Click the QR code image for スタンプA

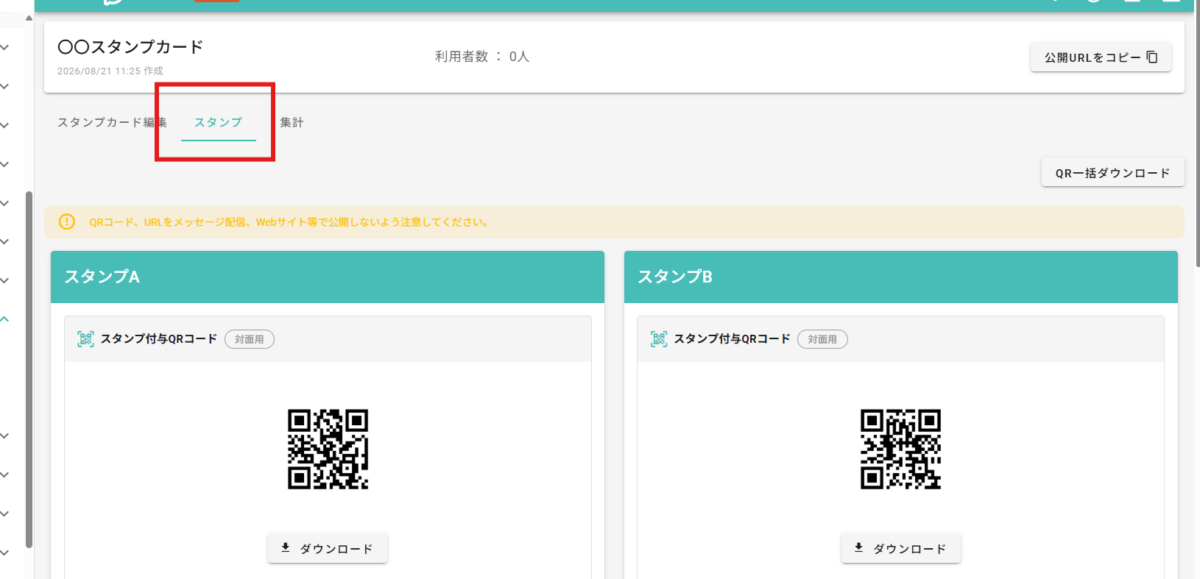pyautogui.click(x=328, y=449)
